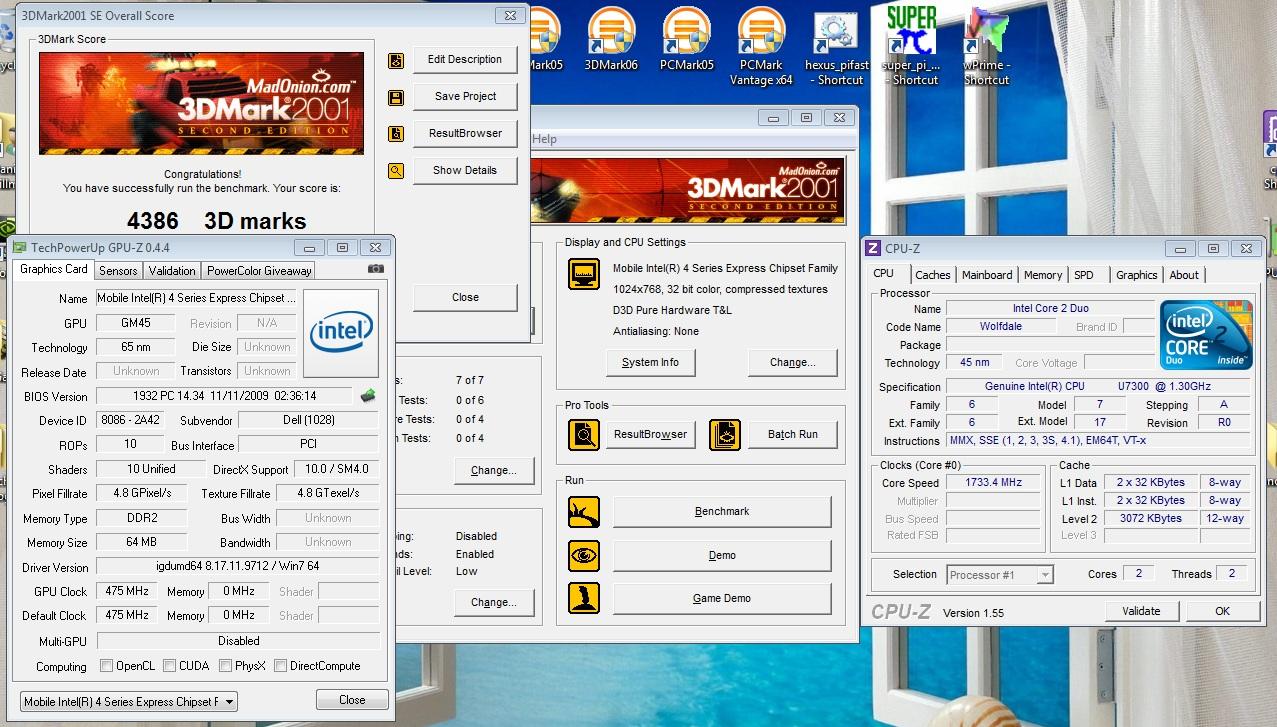Open the About tab in CPU-Z
The width and height of the screenshot is (1277, 727).
click(x=1184, y=275)
